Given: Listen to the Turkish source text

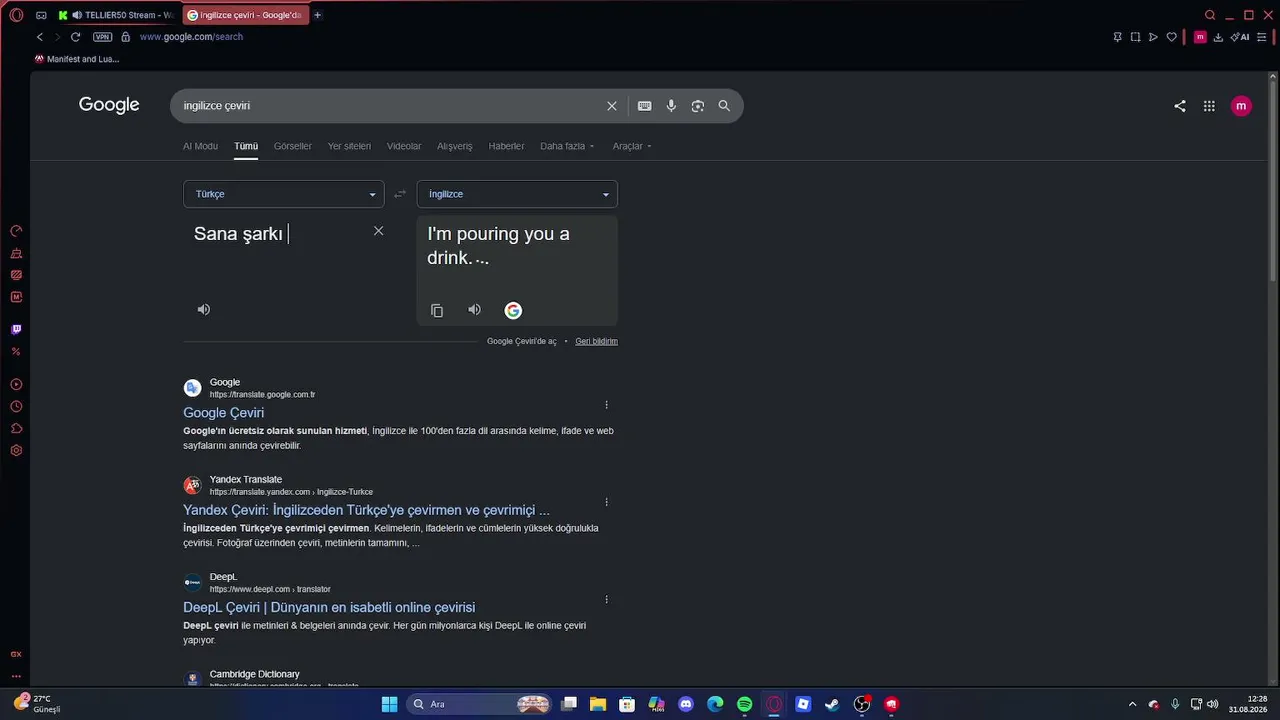Looking at the screenshot, I should pos(204,310).
